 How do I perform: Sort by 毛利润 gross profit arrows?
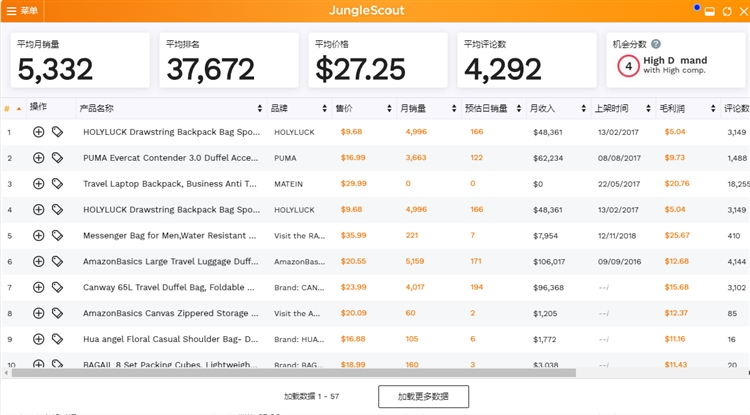[x=713, y=109]
